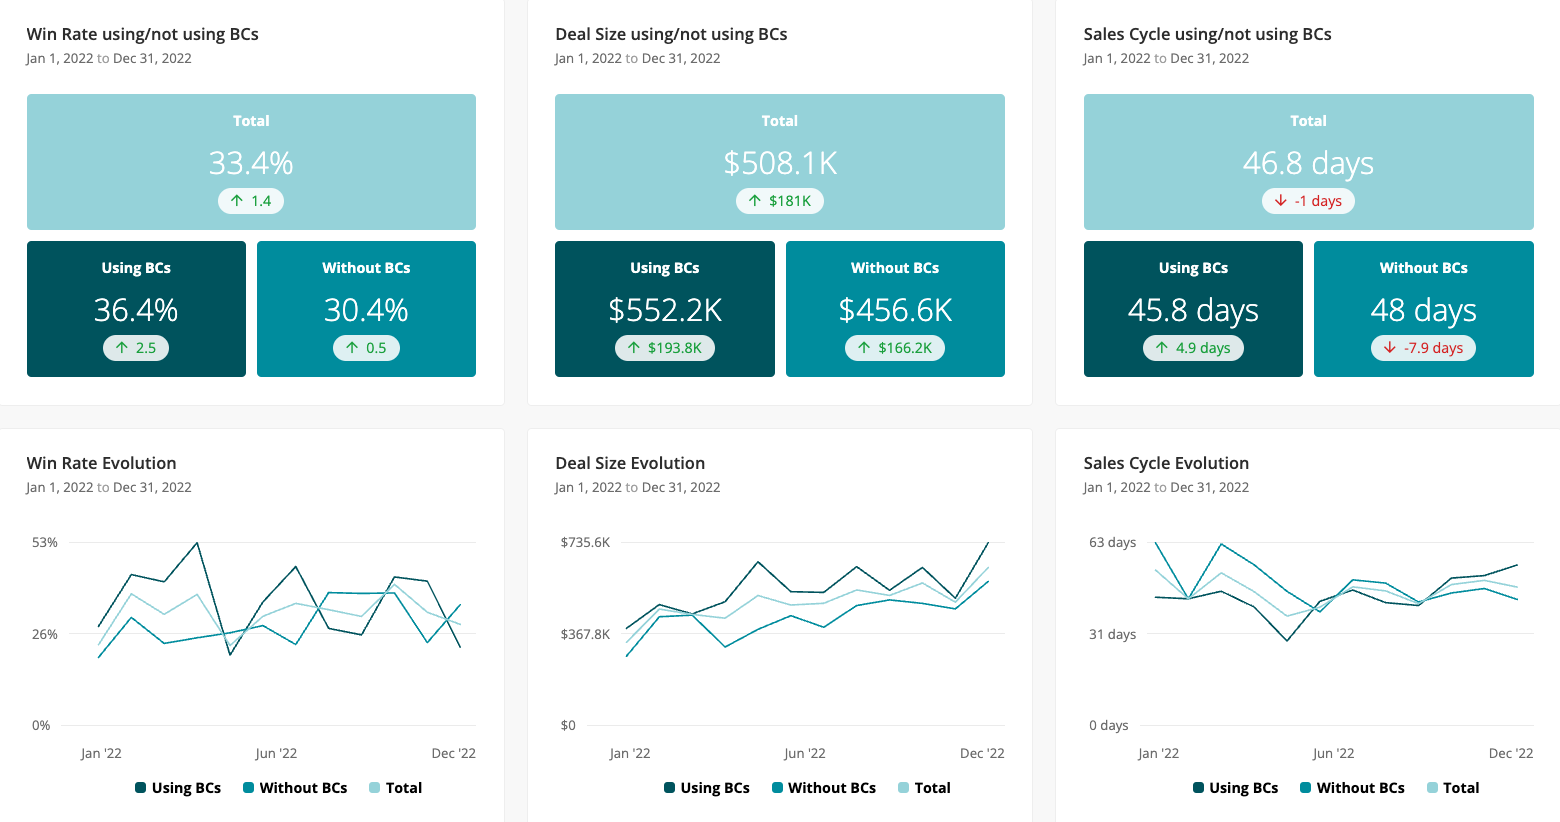Image resolution: width=1560 pixels, height=822 pixels.
Task: Click date range under Deal Size using/not using BCs
Action: click(x=638, y=58)
